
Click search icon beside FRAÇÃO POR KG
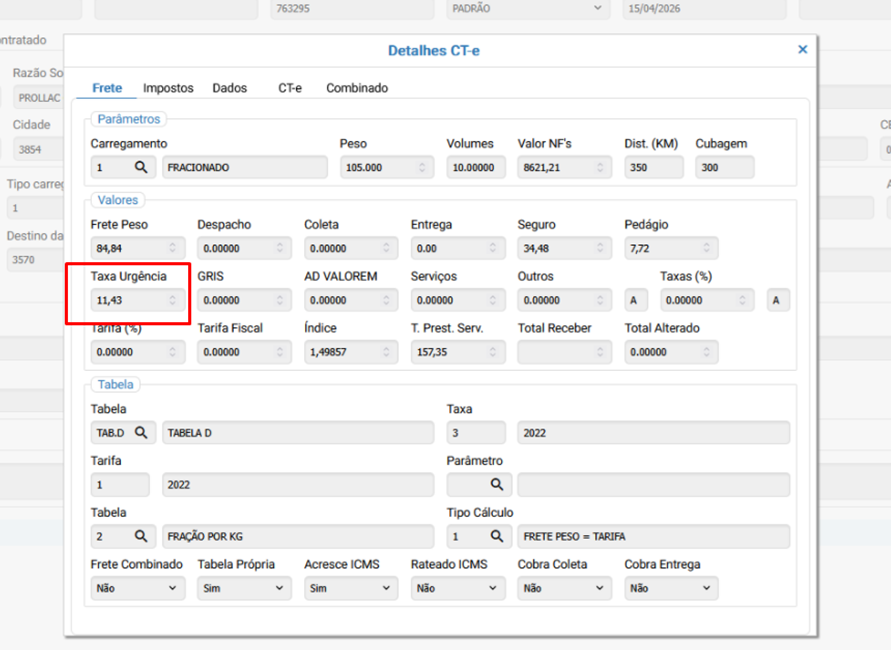(141, 537)
